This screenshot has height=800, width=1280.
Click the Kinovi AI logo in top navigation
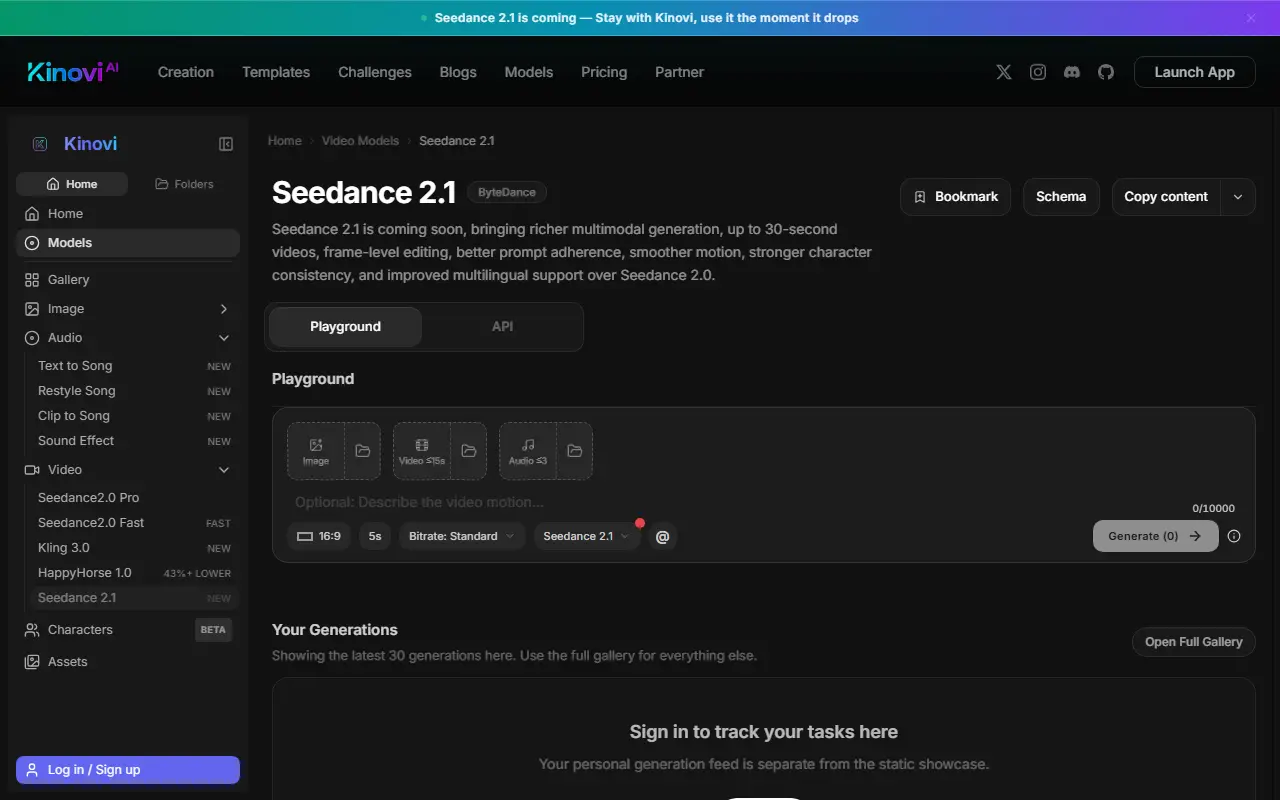click(x=73, y=72)
